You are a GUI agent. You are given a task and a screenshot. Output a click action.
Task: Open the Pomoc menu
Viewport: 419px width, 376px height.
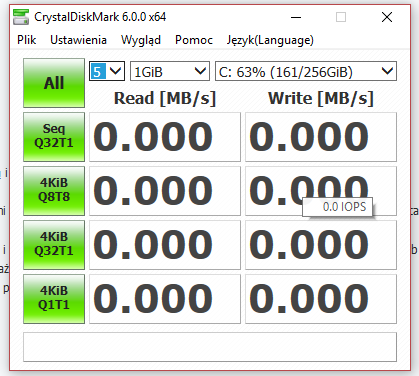click(x=194, y=40)
